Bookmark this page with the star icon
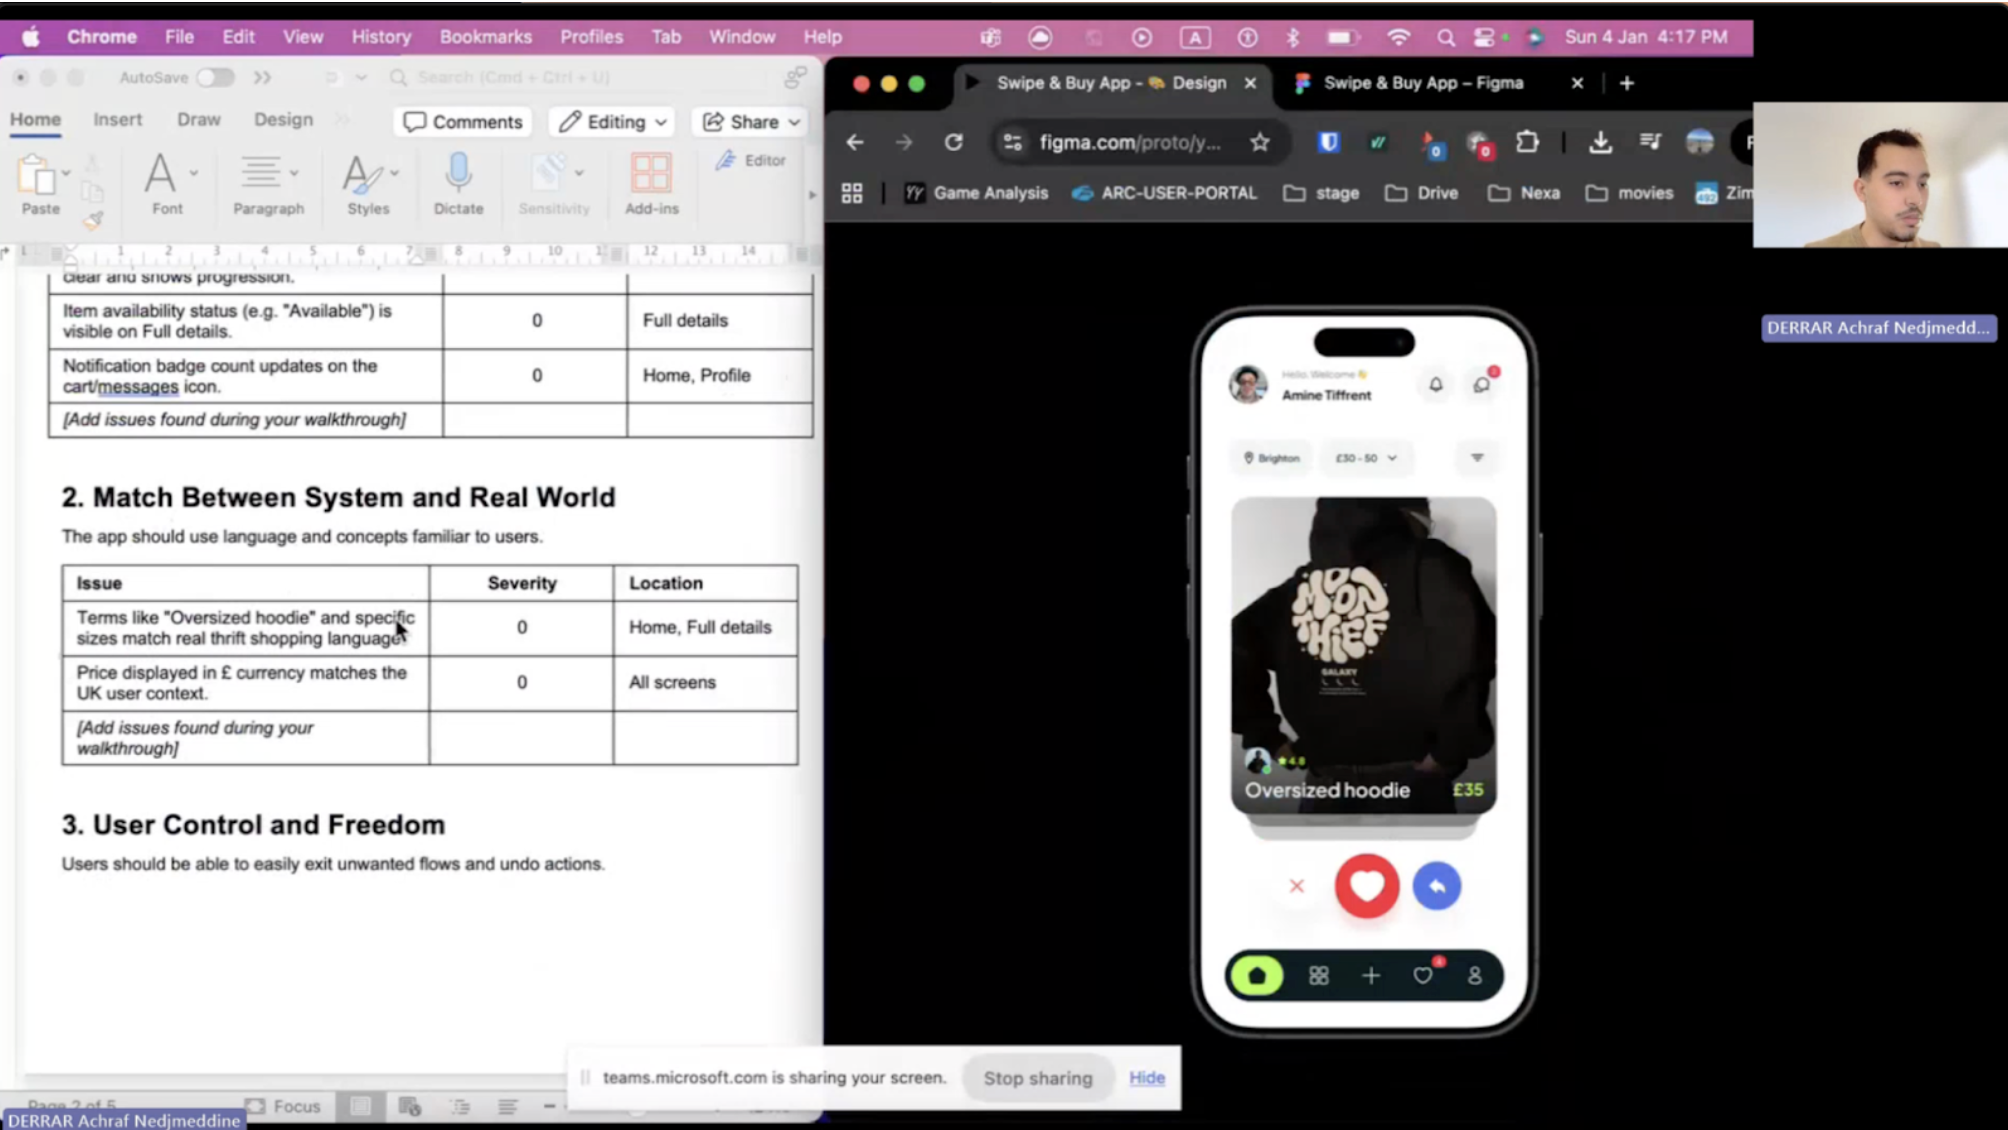This screenshot has width=2008, height=1130. tap(1260, 142)
